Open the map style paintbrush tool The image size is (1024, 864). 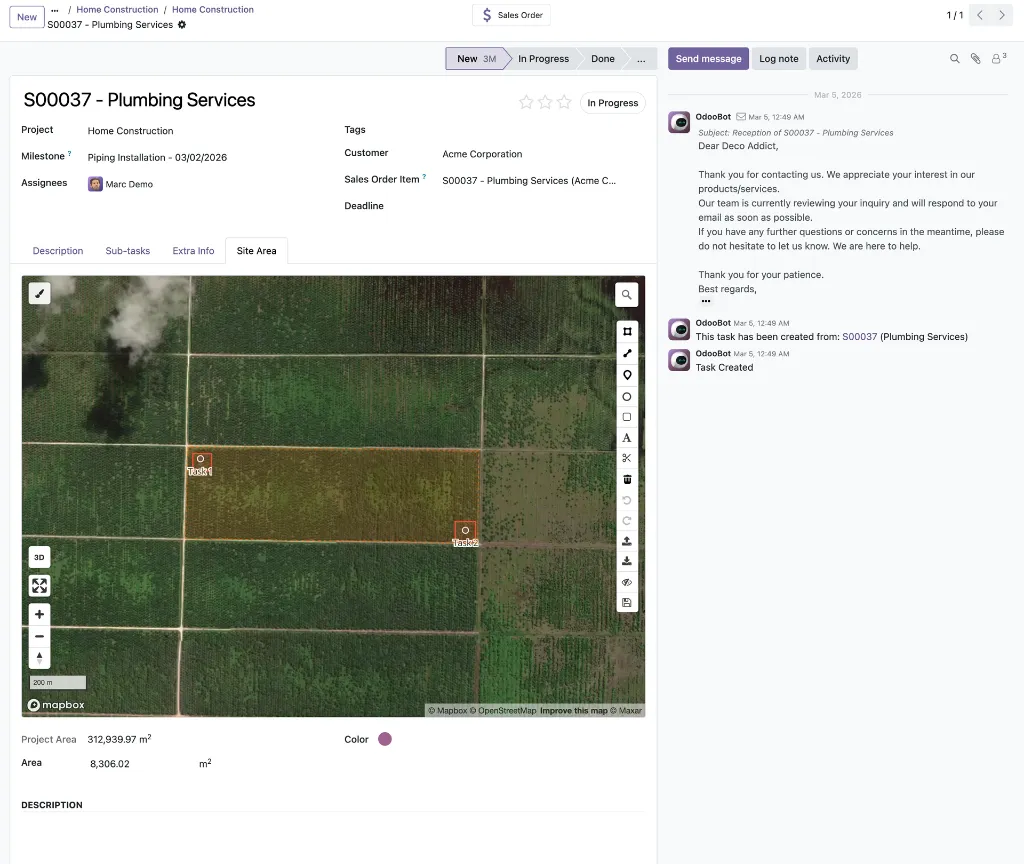pyautogui.click(x=39, y=294)
